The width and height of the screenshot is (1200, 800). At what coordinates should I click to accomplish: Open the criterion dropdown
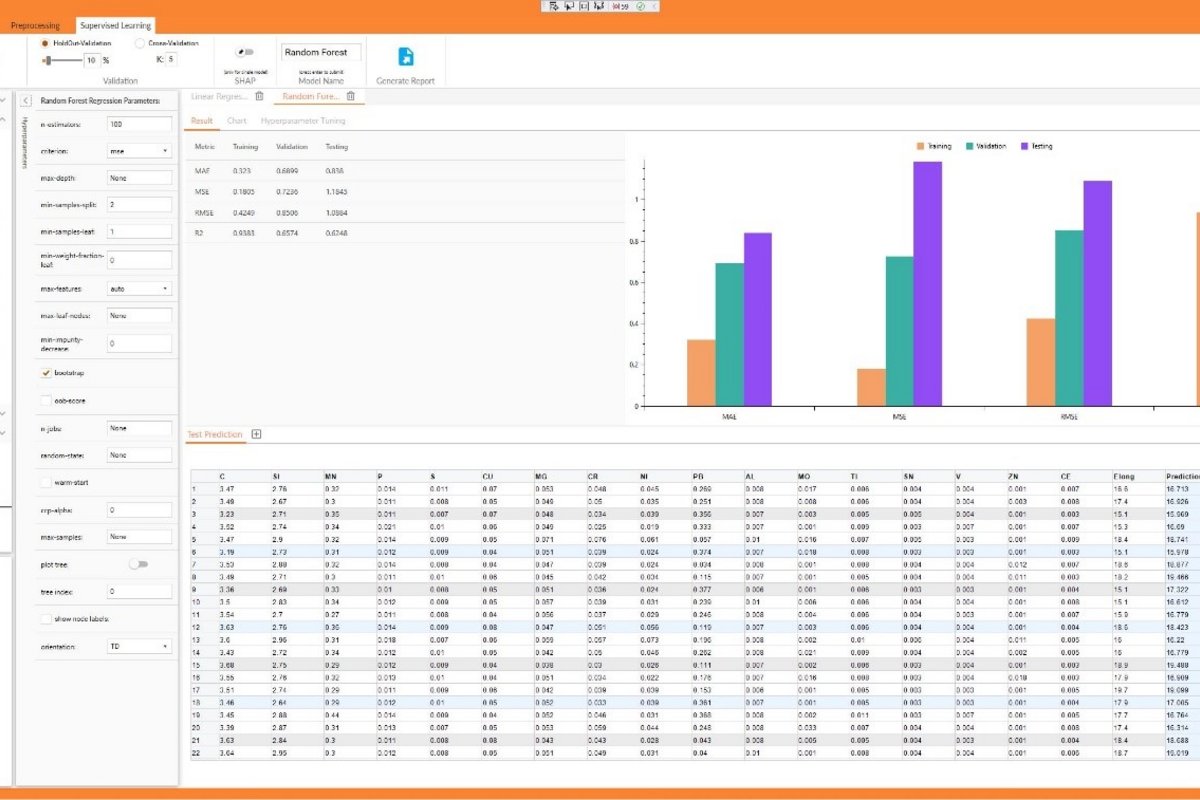tap(139, 151)
